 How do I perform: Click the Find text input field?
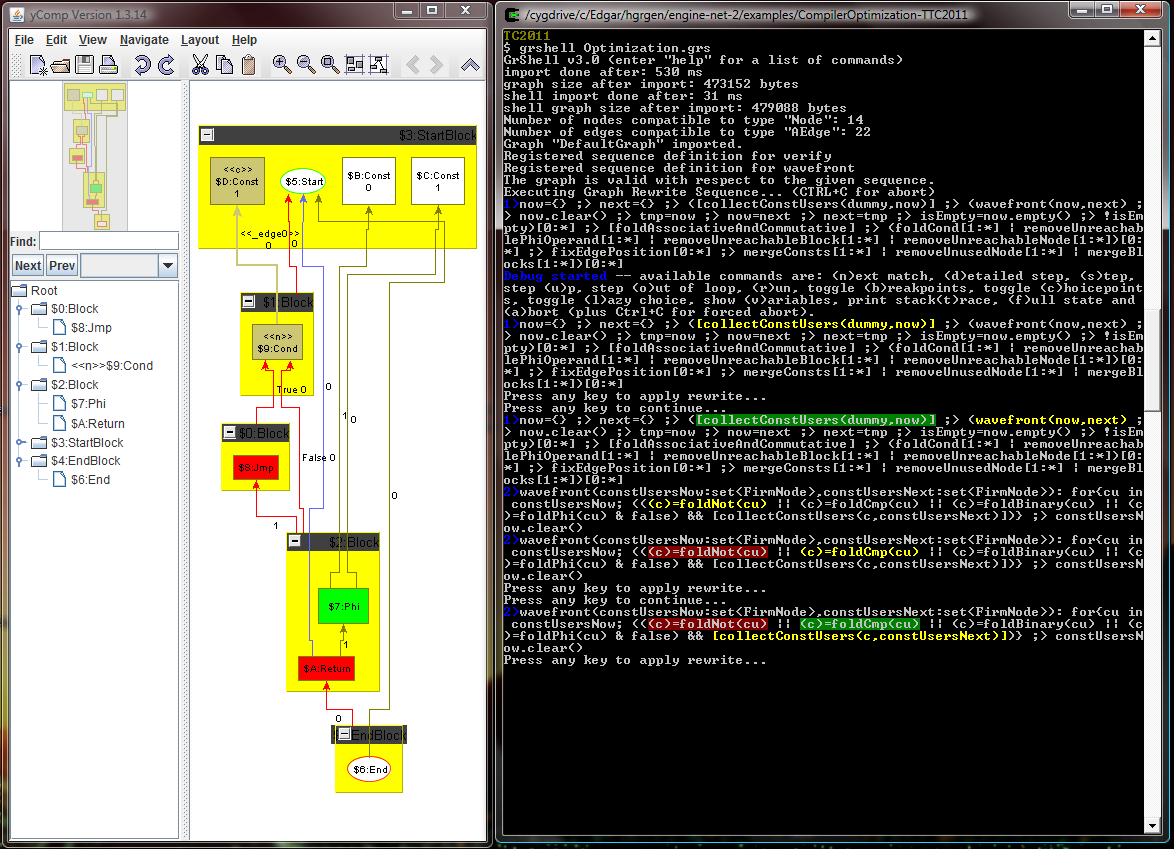[108, 241]
